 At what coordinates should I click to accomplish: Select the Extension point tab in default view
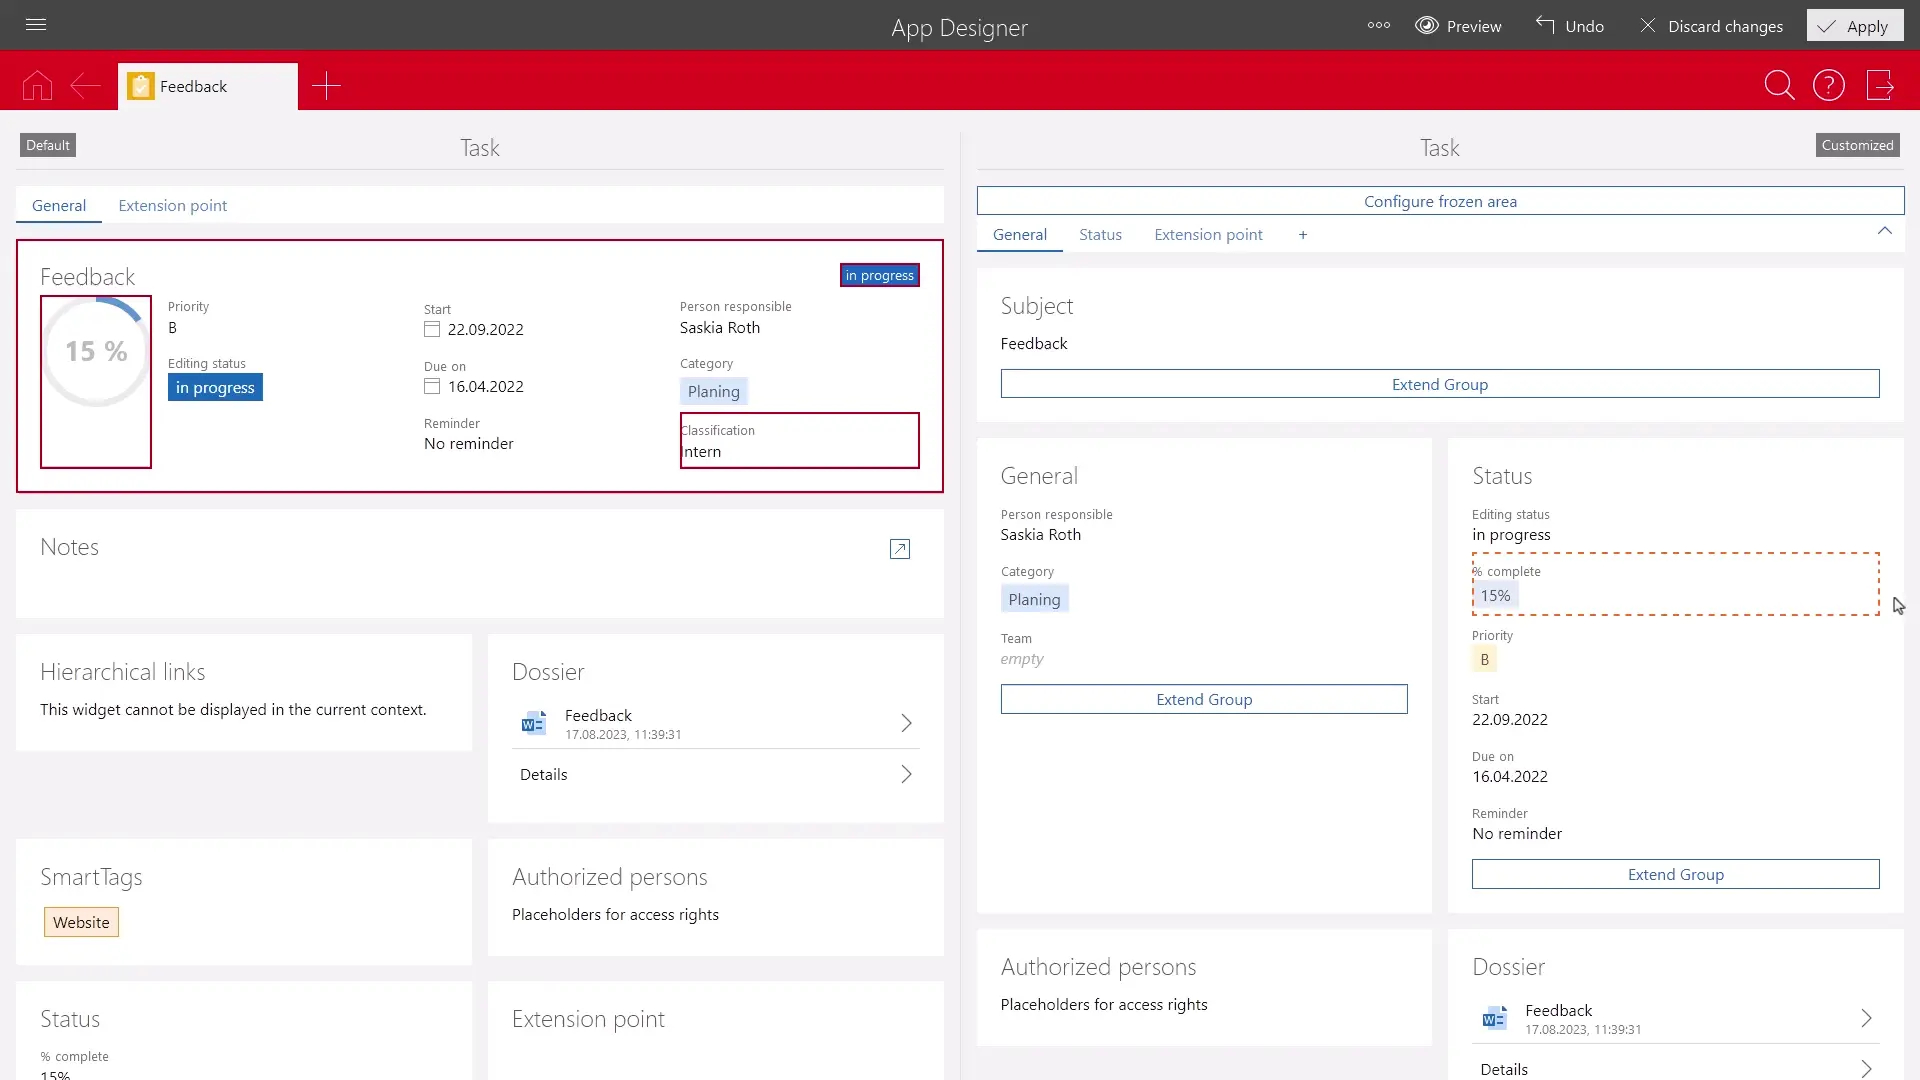point(172,206)
